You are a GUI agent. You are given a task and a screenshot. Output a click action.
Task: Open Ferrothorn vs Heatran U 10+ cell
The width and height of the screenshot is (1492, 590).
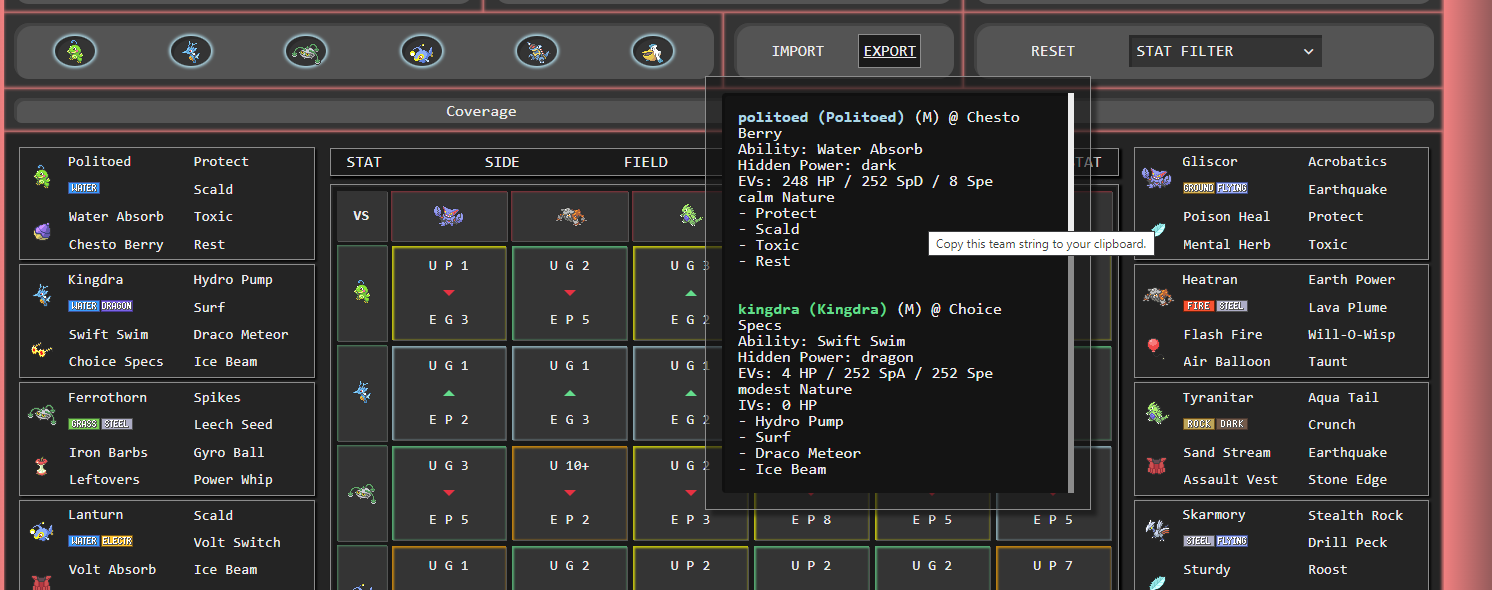pos(570,493)
